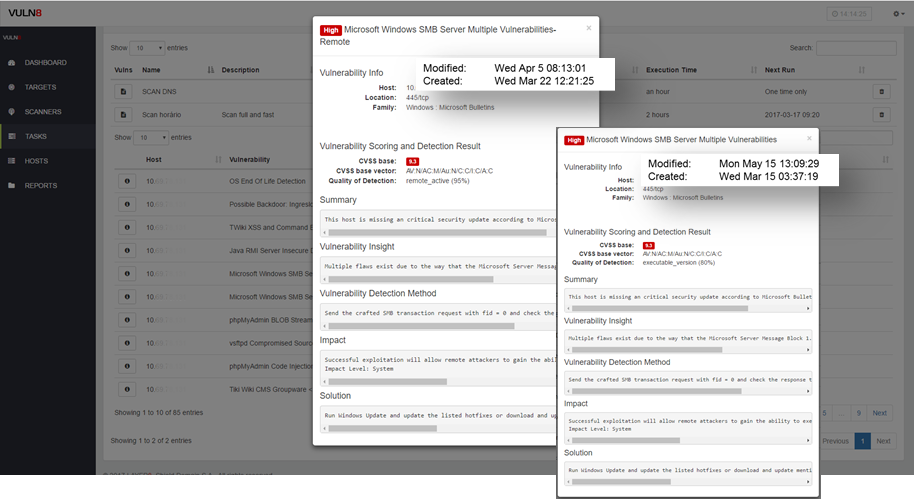Open info icon for OS End Of Life Detection
The width and height of the screenshot is (914, 499).
click(x=127, y=181)
